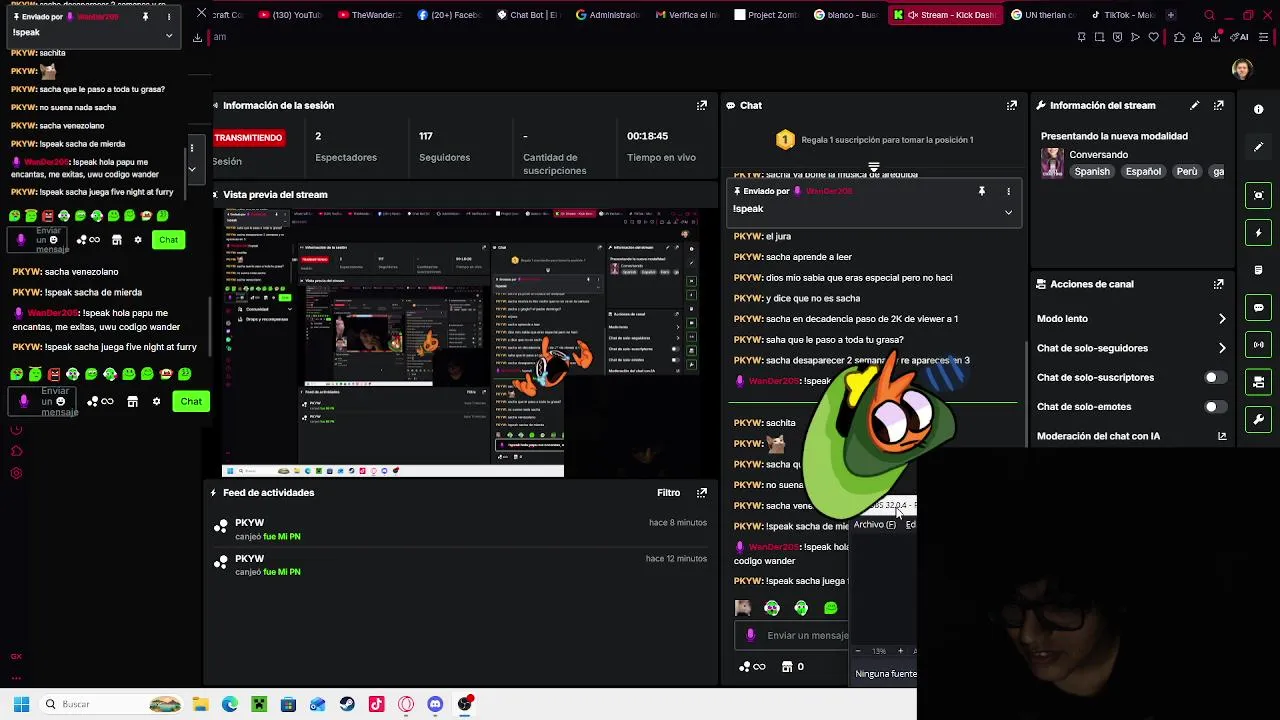Open Minecraft from the taskbar

259,704
